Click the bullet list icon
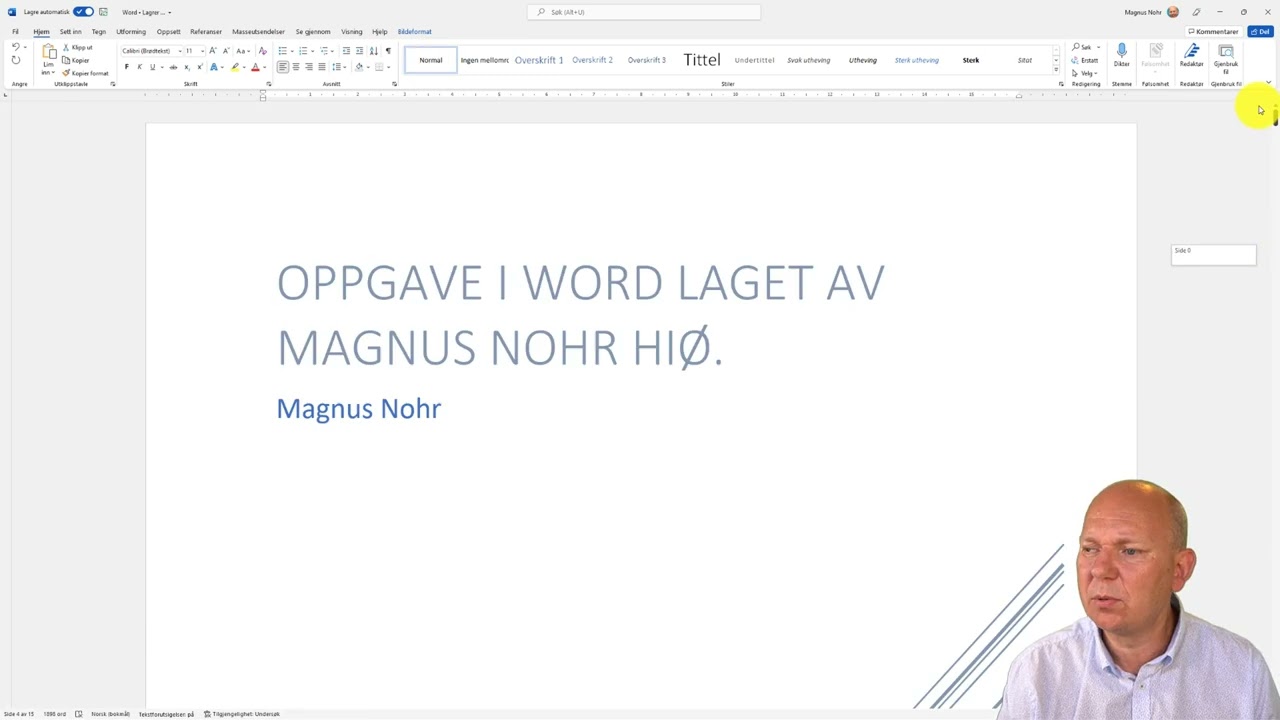Viewport: 1280px width, 720px height. pos(283,51)
